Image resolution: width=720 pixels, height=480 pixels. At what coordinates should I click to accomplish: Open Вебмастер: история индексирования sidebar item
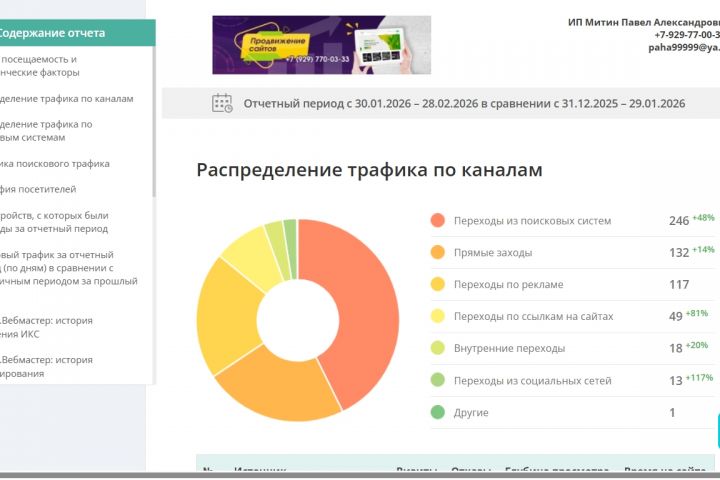point(46,367)
